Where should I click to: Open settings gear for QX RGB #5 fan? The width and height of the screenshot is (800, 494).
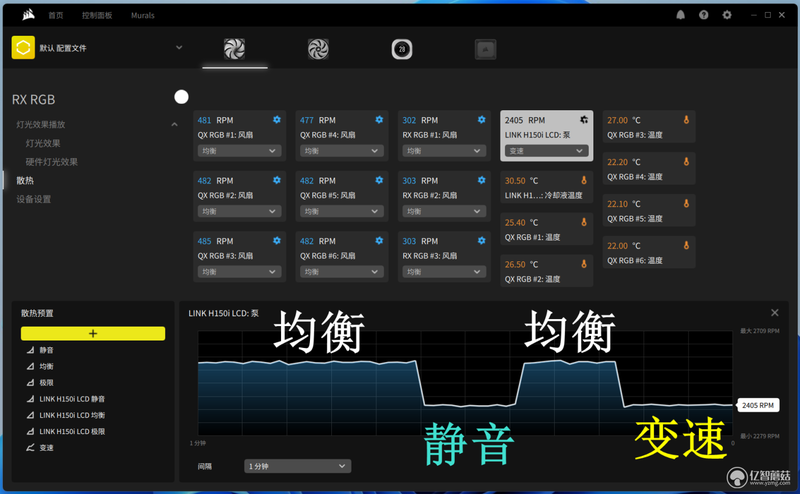379,180
